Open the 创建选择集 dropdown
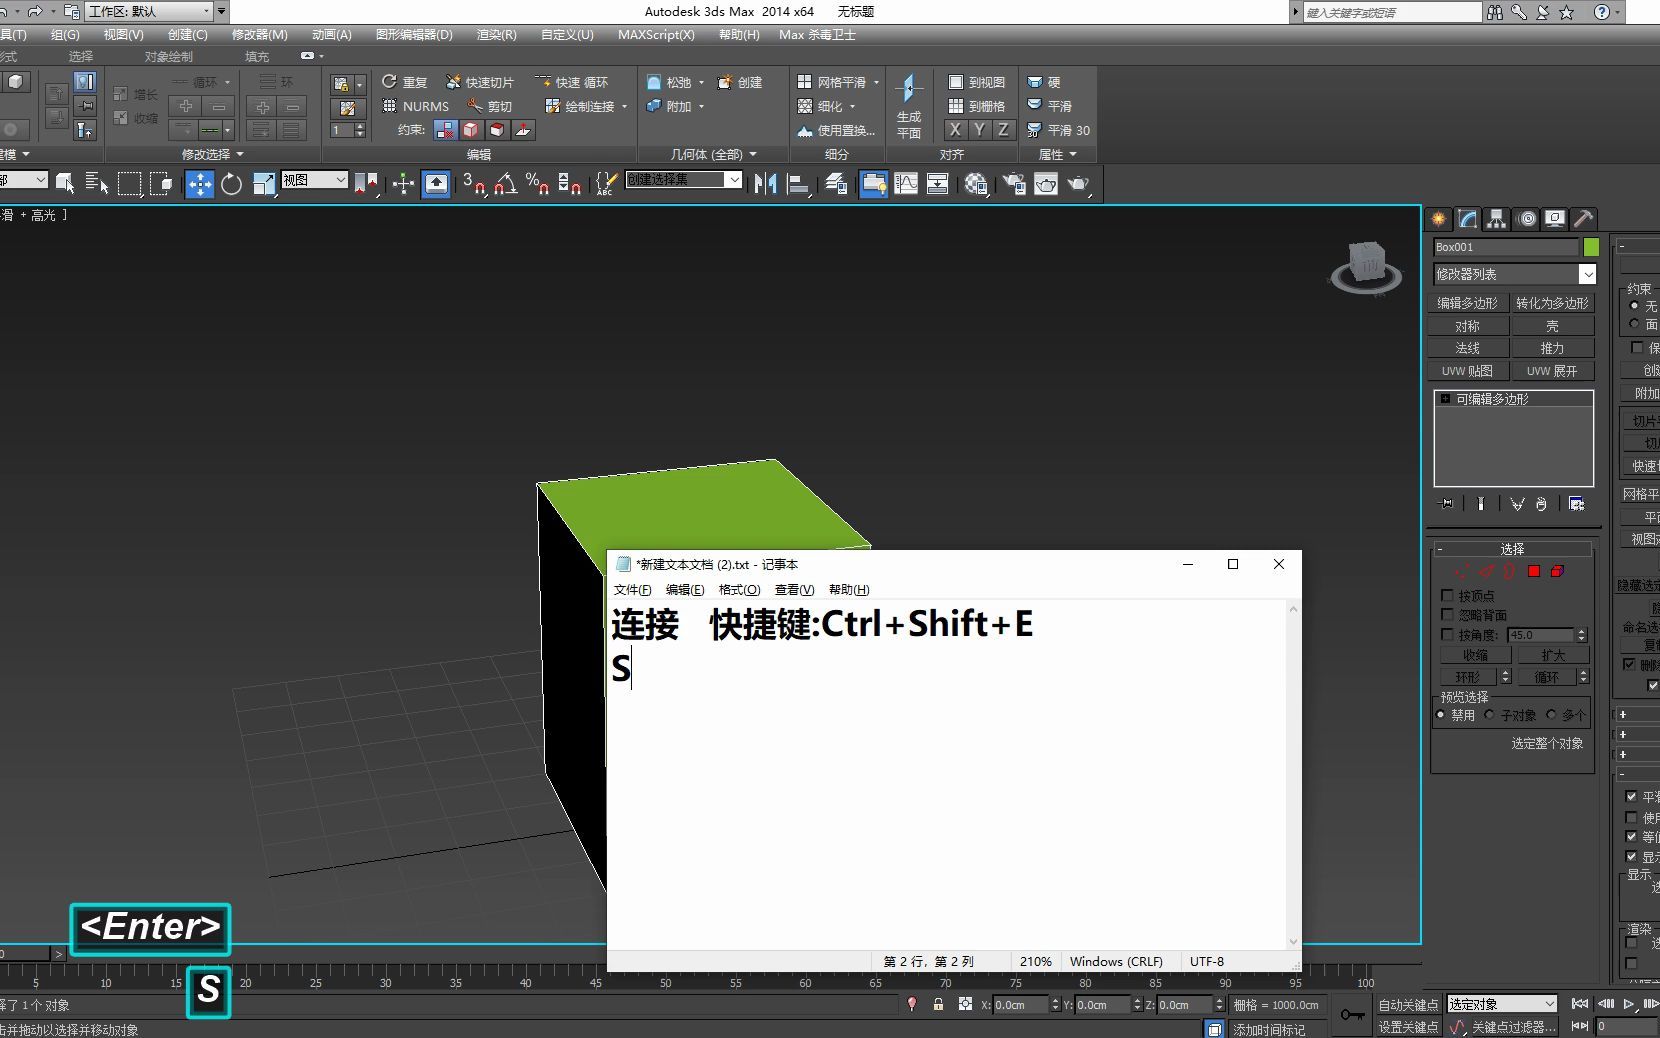The width and height of the screenshot is (1660, 1038). 734,180
